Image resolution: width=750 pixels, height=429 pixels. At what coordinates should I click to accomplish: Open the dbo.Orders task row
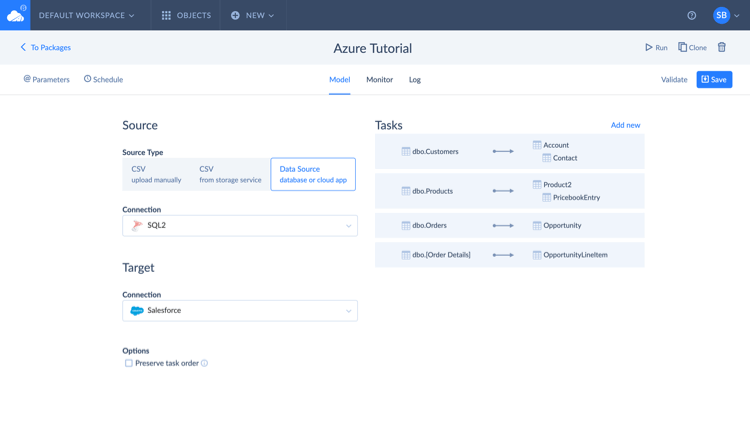click(x=509, y=225)
